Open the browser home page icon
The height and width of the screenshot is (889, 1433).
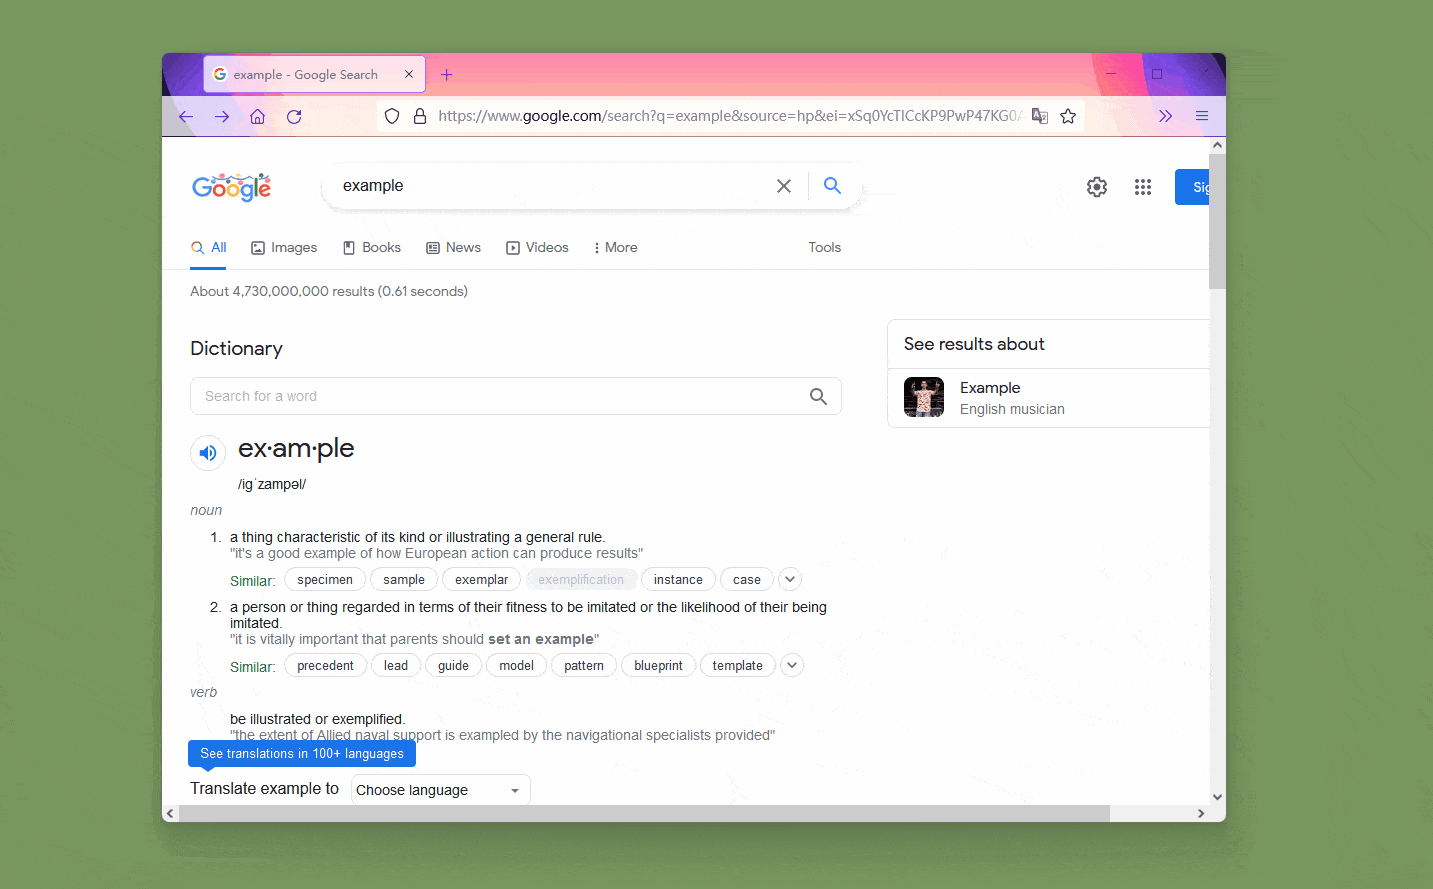(258, 117)
